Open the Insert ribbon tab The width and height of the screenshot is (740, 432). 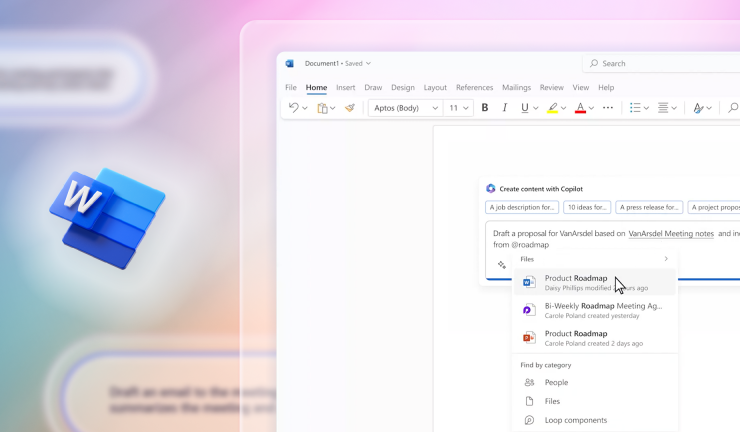[x=345, y=88]
